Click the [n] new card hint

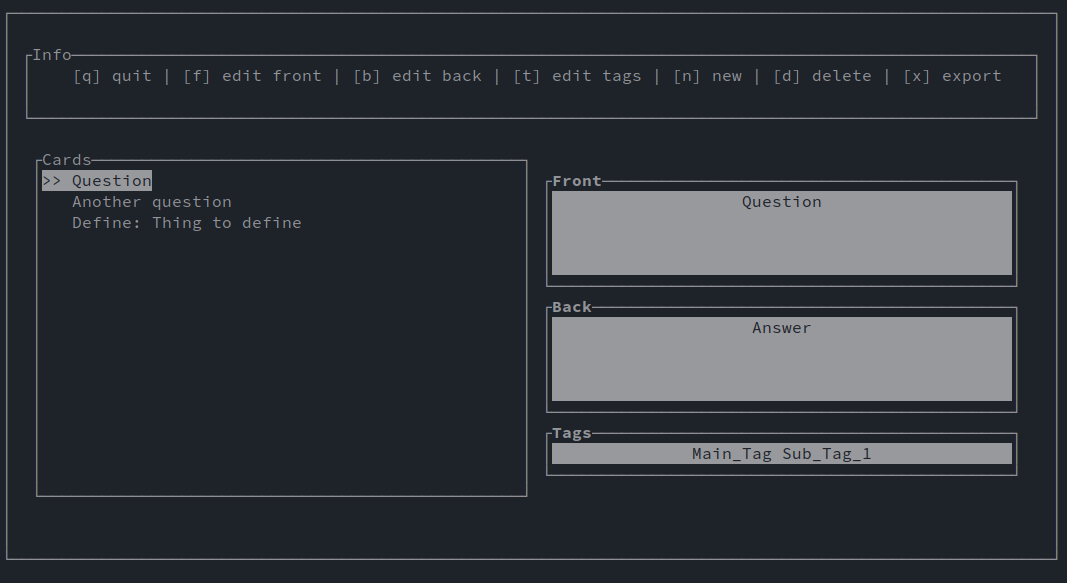point(708,76)
